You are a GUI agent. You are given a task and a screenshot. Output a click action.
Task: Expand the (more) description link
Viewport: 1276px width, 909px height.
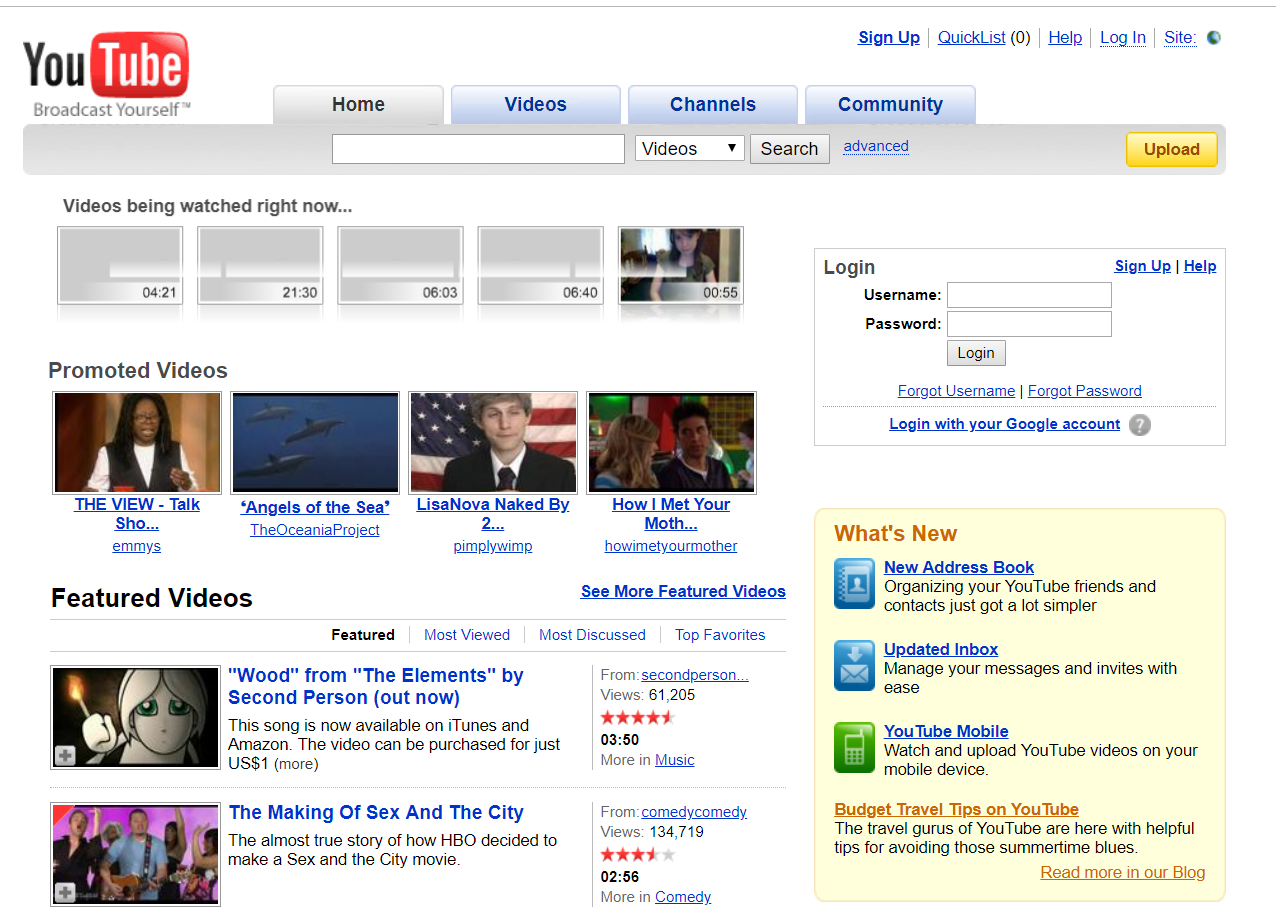[296, 764]
